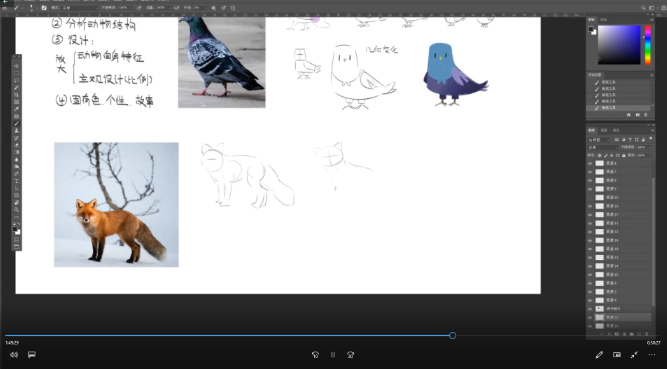Select the Pen tool
The height and width of the screenshot is (369, 667).
[17, 174]
